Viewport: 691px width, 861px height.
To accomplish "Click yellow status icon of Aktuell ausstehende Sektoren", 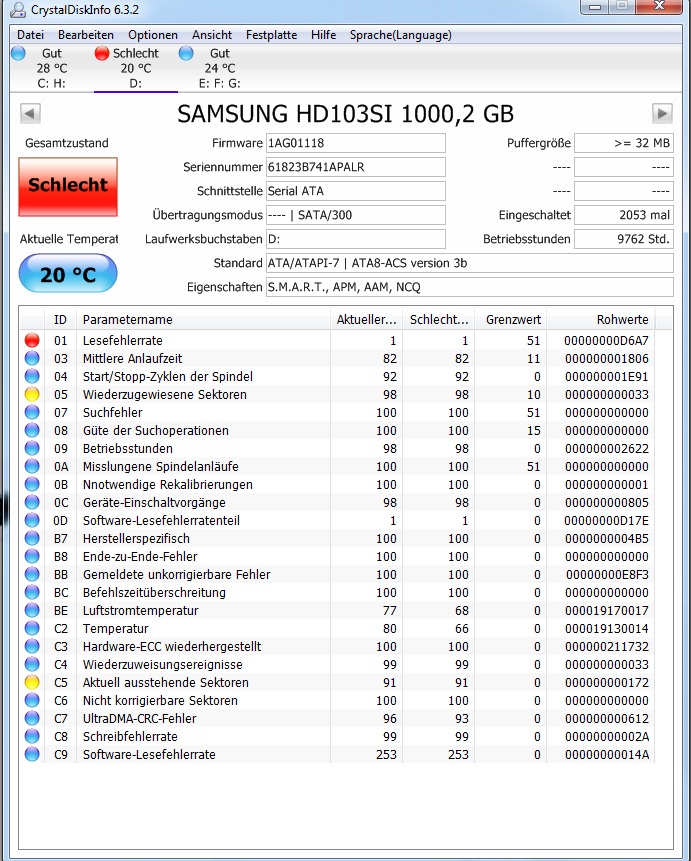I will coord(32,683).
